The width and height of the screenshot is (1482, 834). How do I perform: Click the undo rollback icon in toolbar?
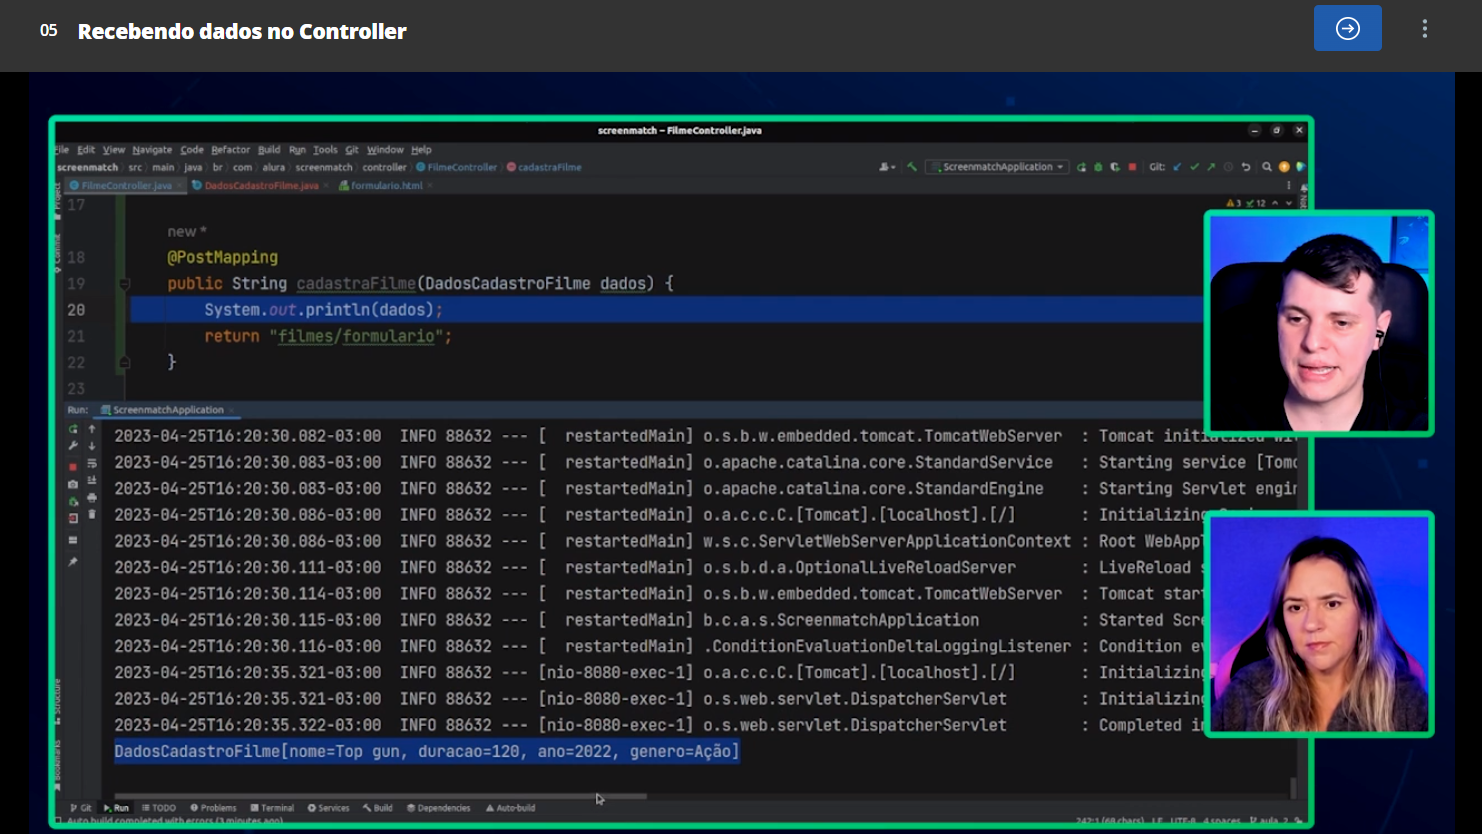coord(1246,167)
